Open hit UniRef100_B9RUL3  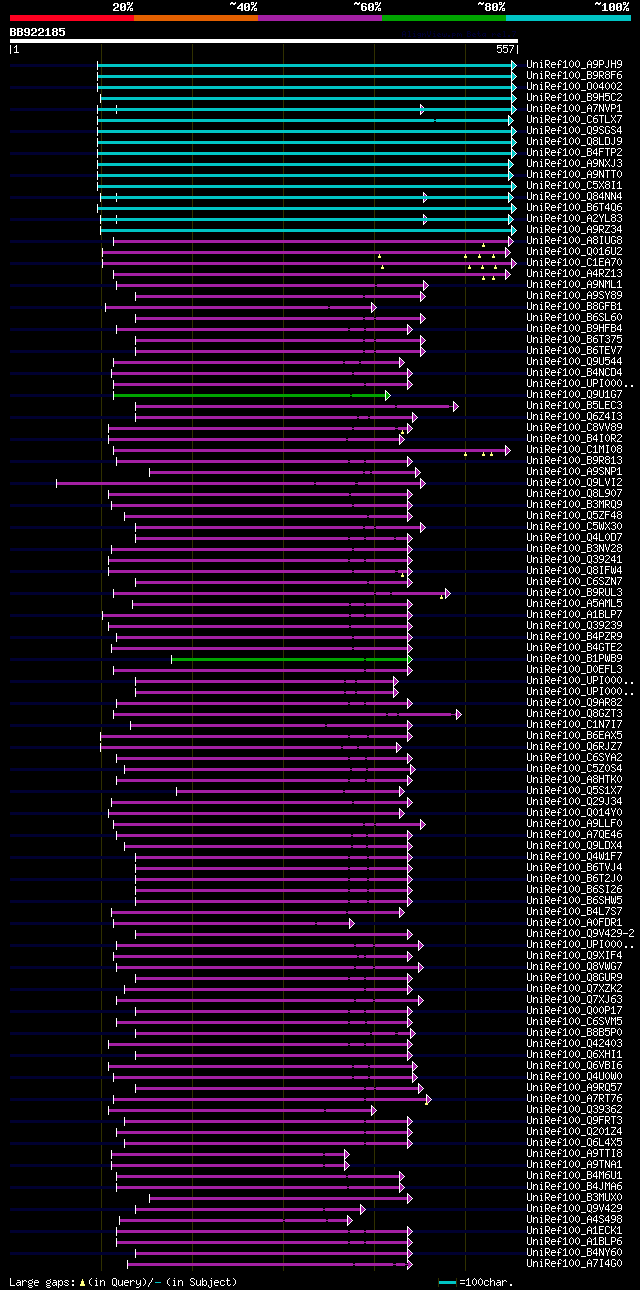click(574, 593)
